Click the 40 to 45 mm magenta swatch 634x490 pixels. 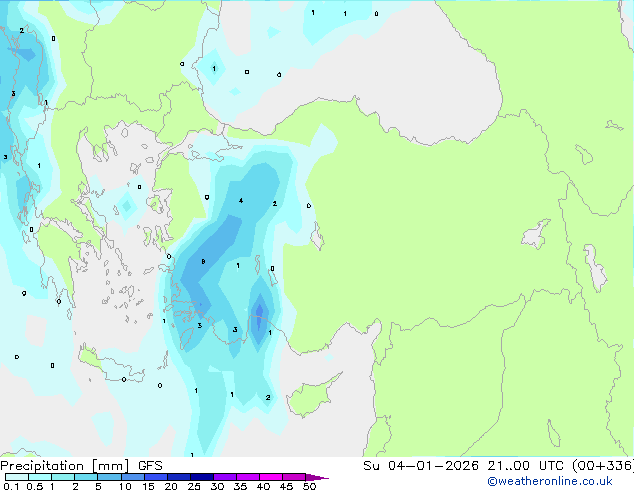pos(271,477)
